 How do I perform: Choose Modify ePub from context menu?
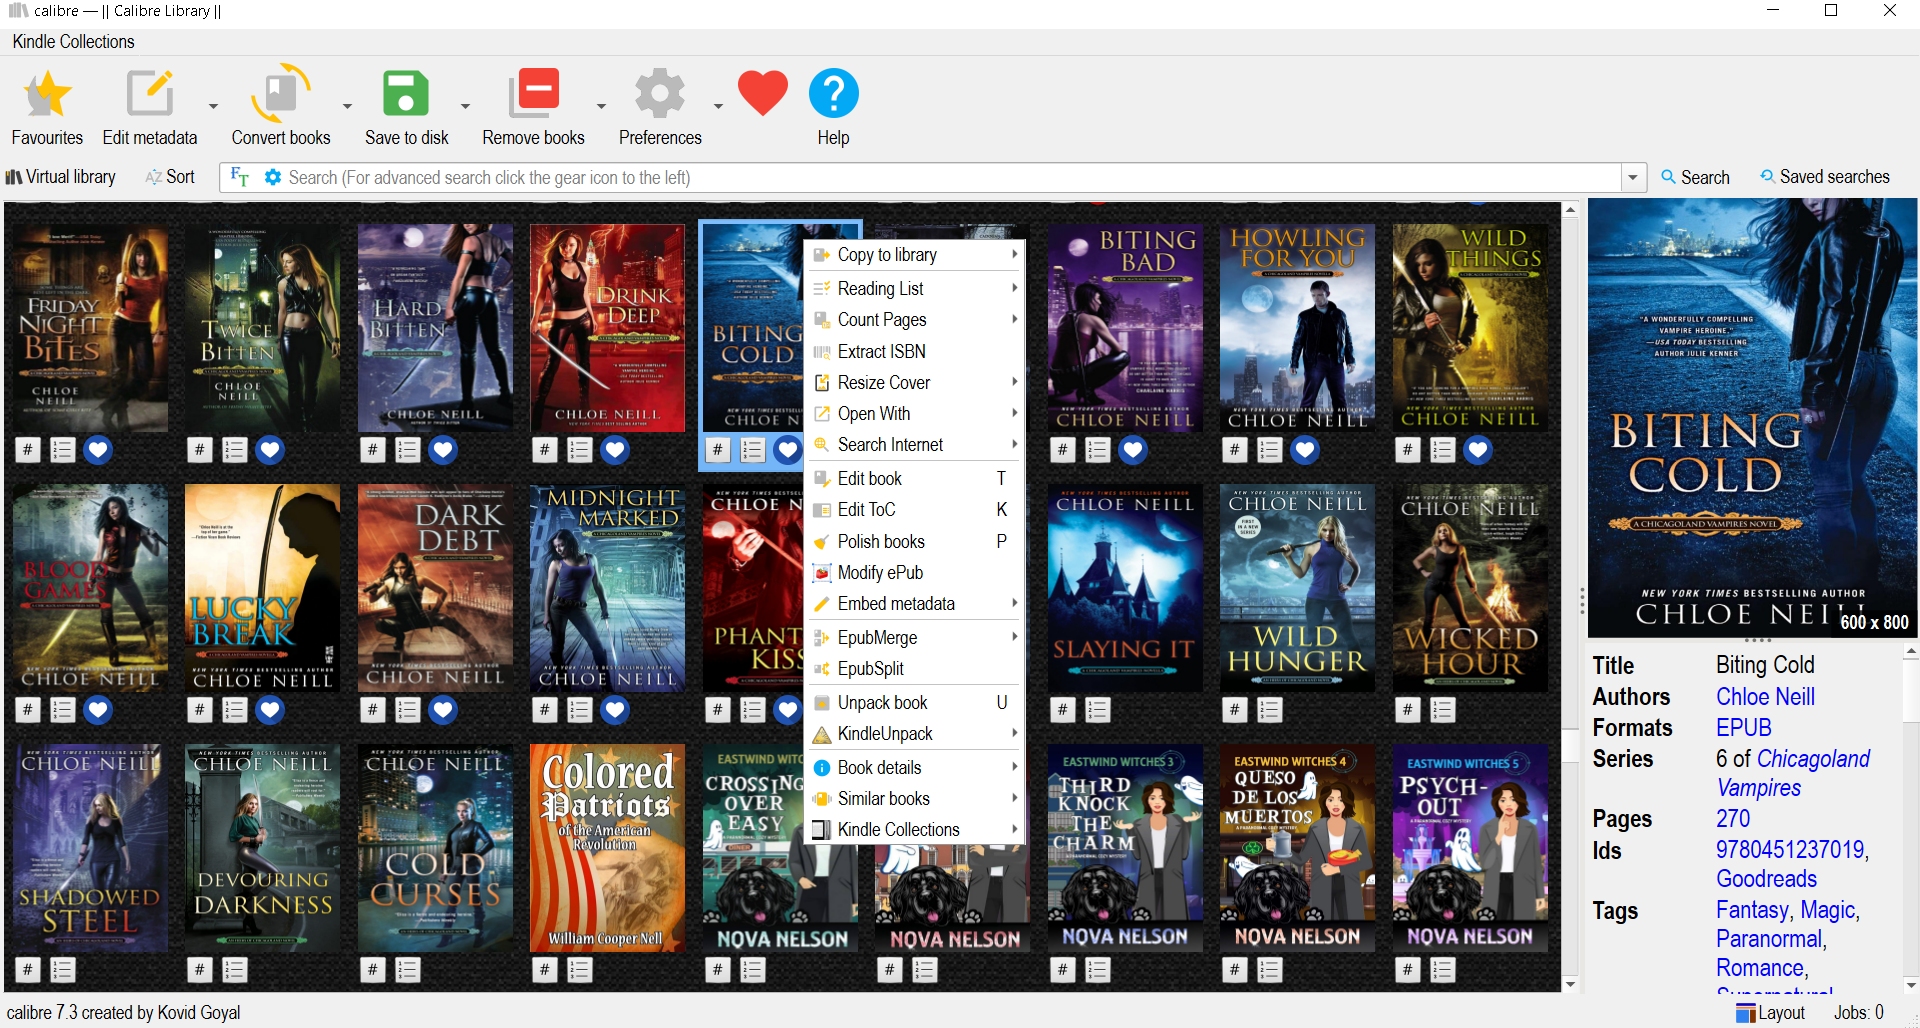pyautogui.click(x=916, y=572)
